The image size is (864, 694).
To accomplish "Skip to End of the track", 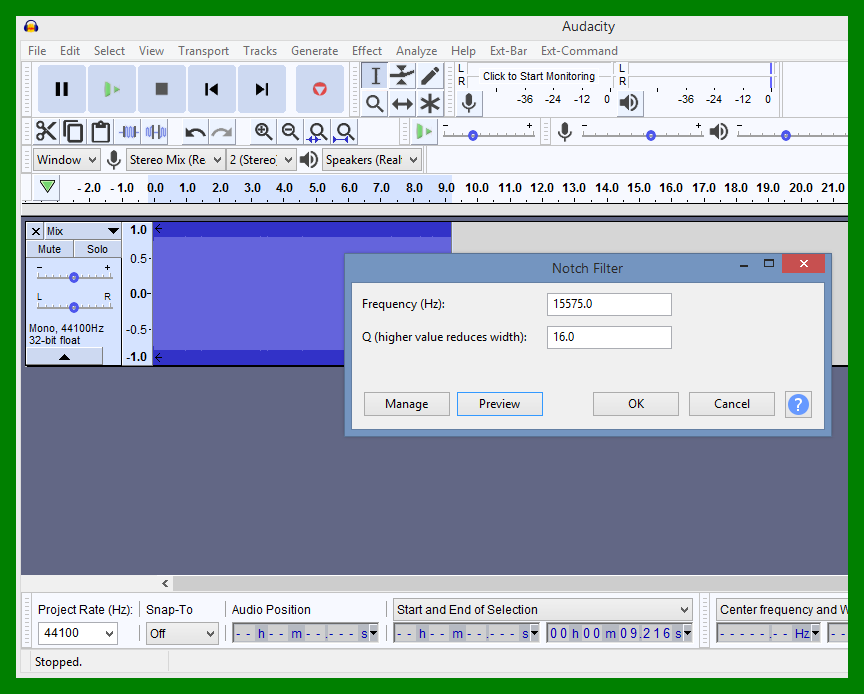I will coord(262,89).
